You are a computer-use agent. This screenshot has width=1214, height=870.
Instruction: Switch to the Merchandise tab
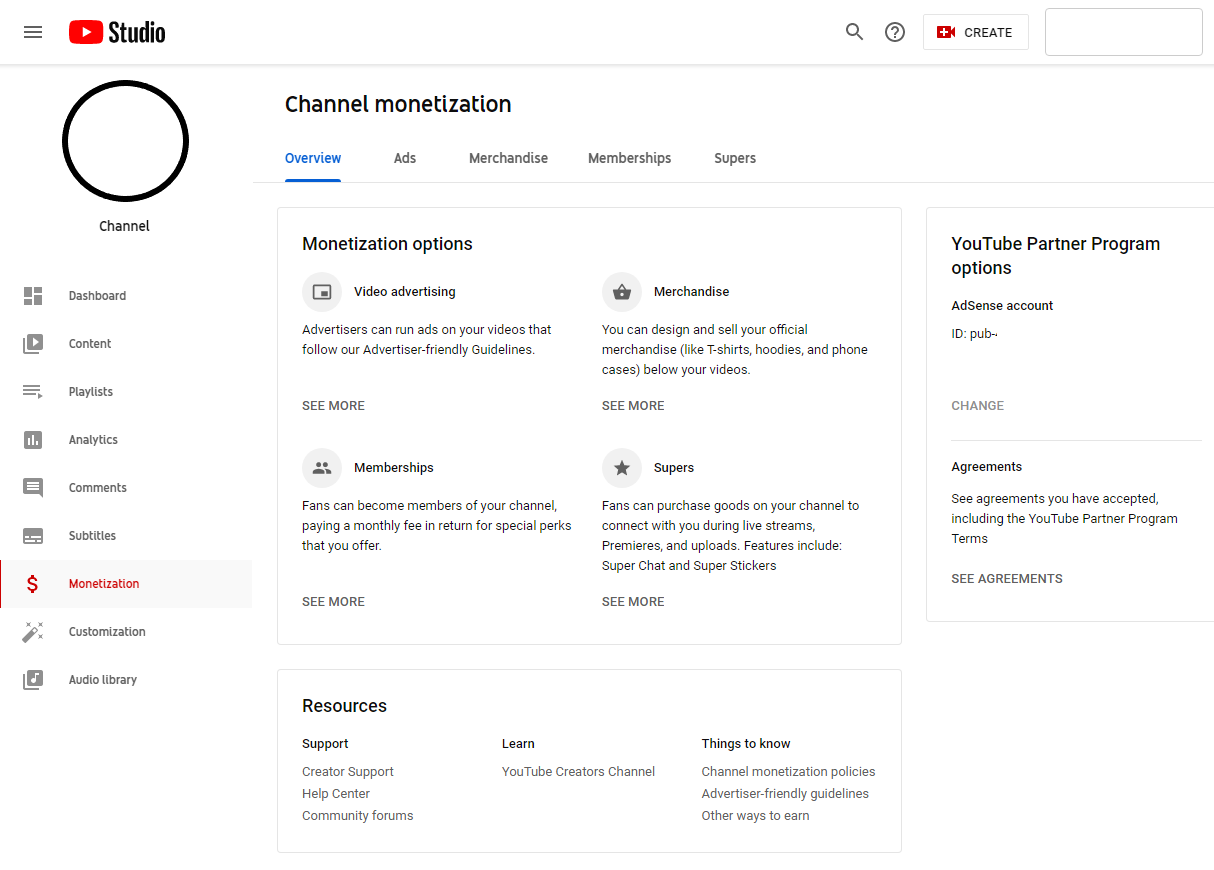coord(508,158)
